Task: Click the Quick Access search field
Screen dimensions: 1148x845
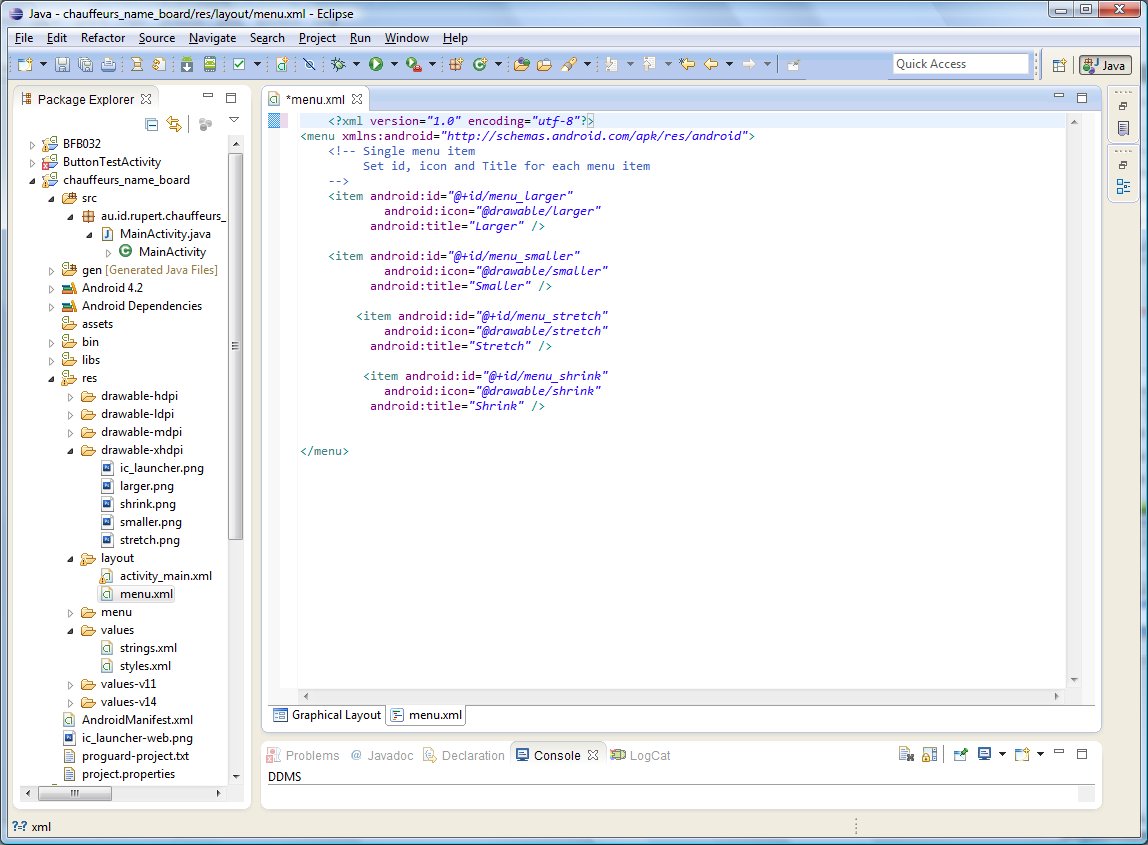Action: pos(961,64)
